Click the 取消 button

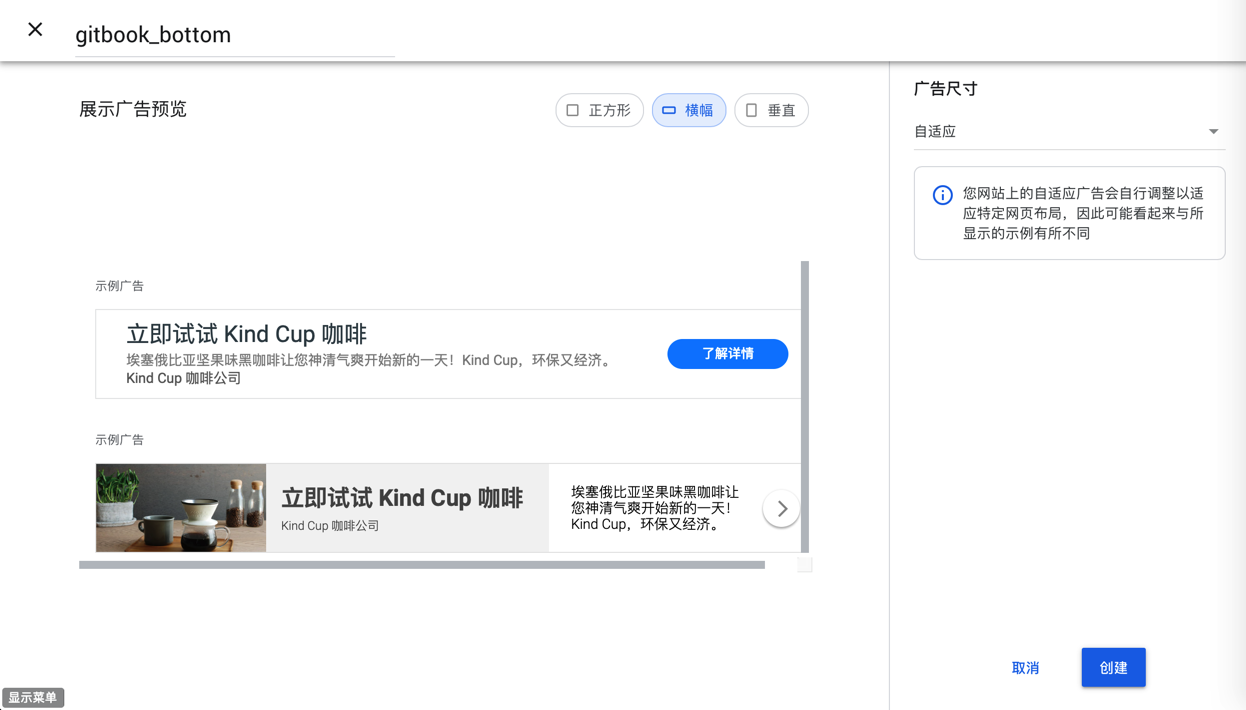[1025, 668]
